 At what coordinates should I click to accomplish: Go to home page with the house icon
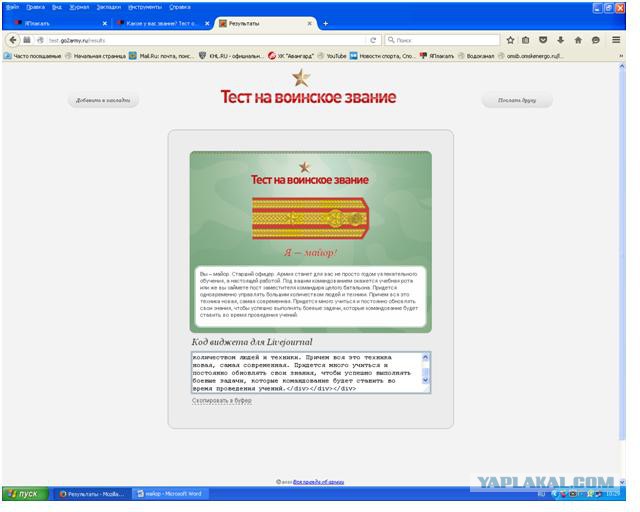click(578, 40)
